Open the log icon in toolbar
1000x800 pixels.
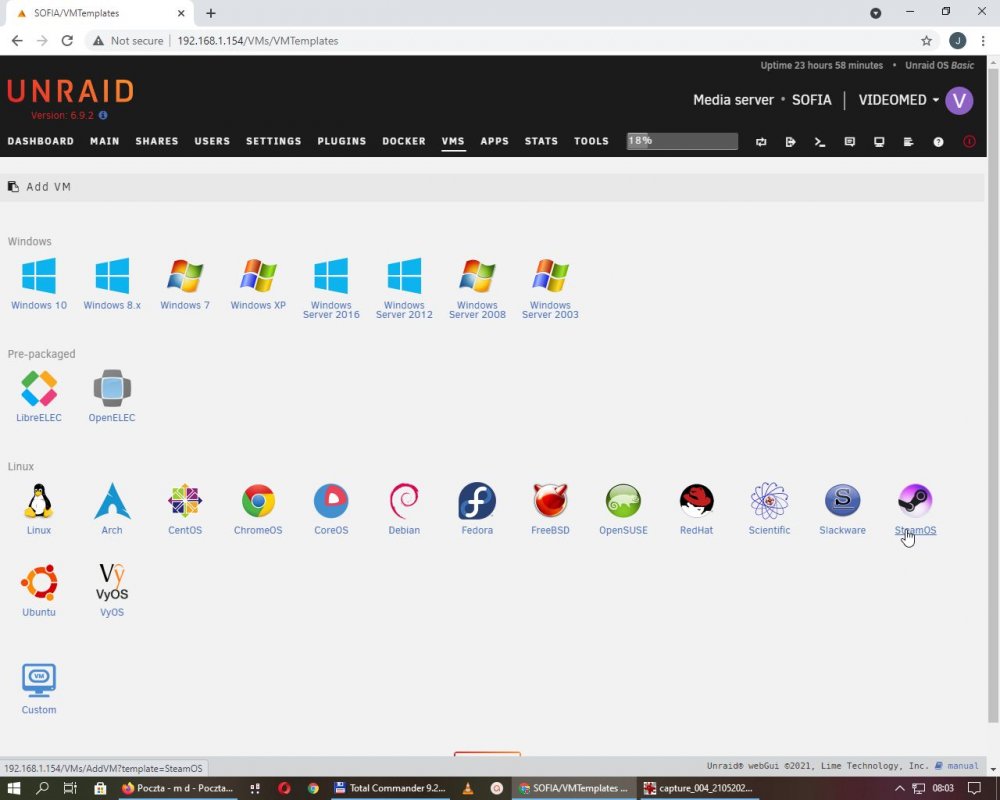[x=909, y=142]
